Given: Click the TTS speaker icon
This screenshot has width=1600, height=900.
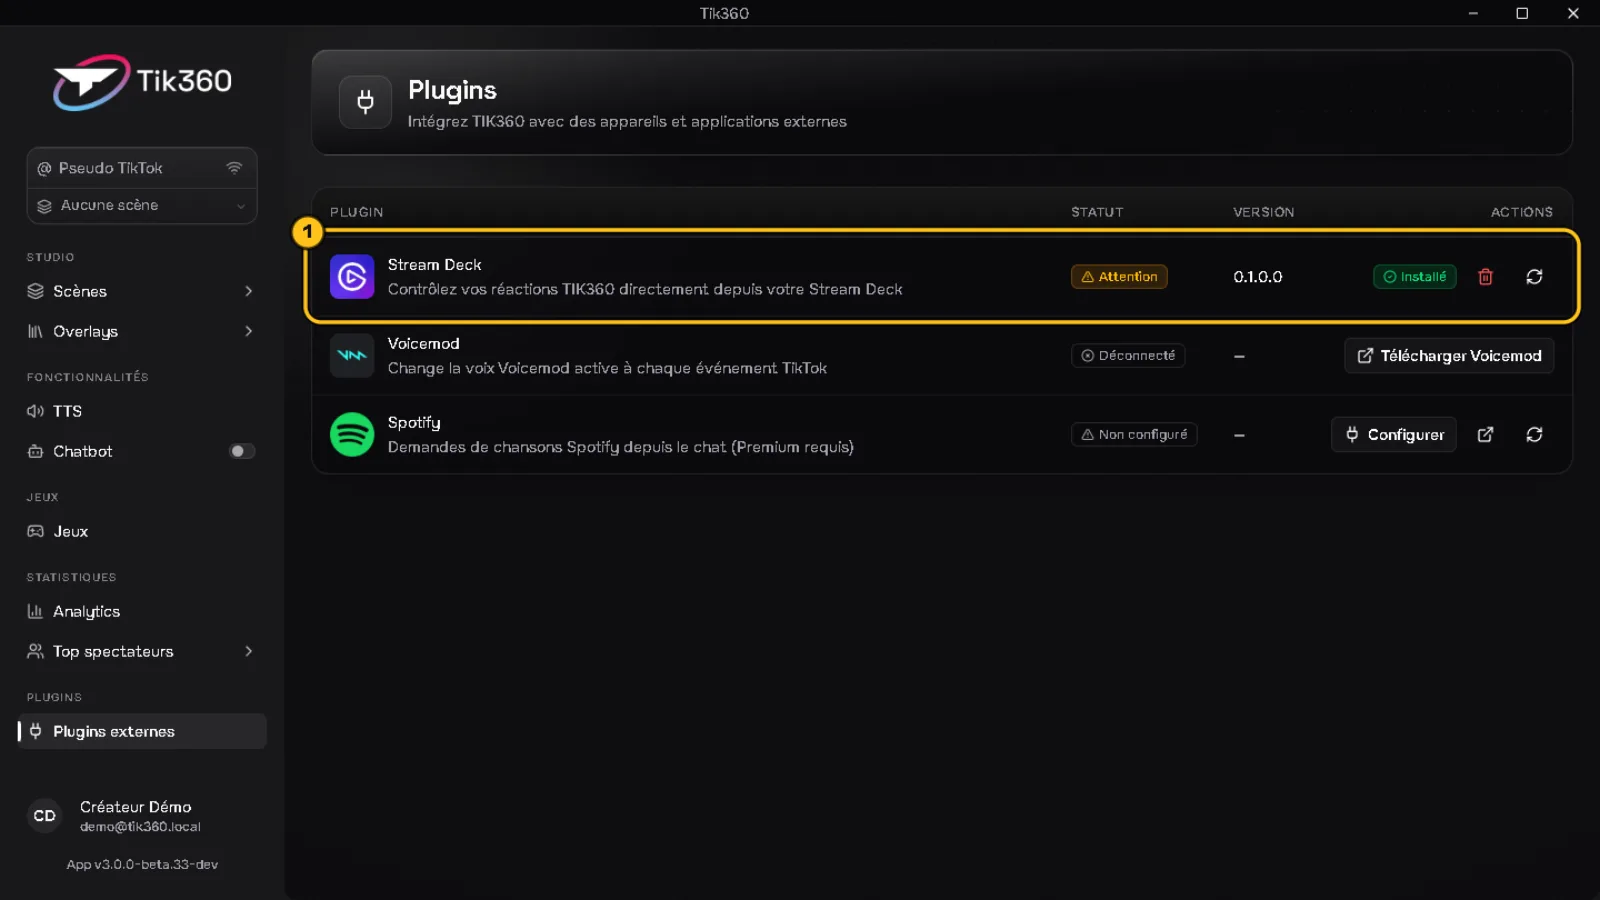Looking at the screenshot, I should point(35,411).
